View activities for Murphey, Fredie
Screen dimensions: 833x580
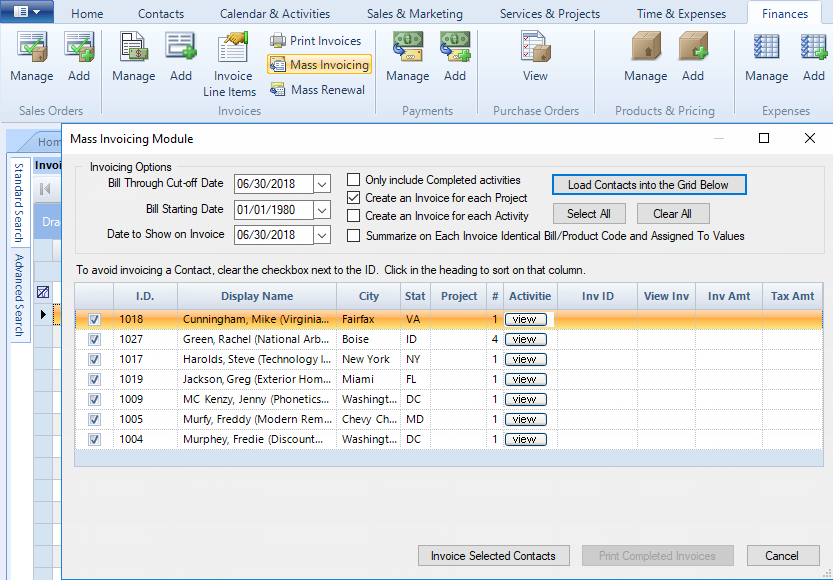[x=525, y=439]
